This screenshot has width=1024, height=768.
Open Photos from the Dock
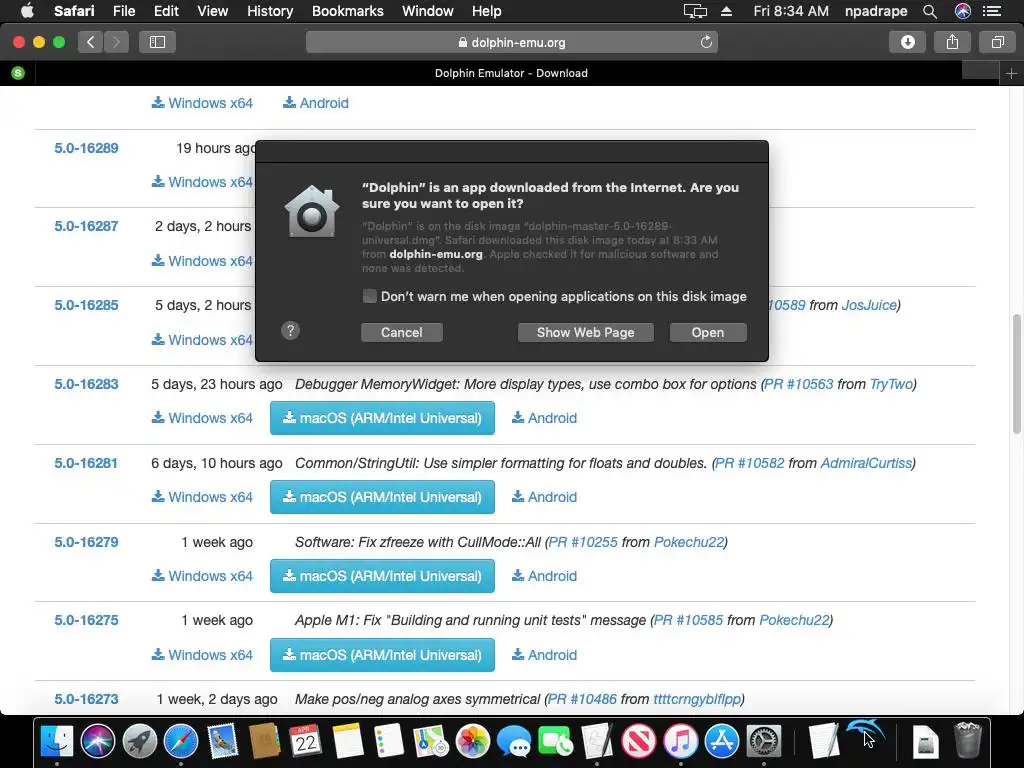point(472,741)
